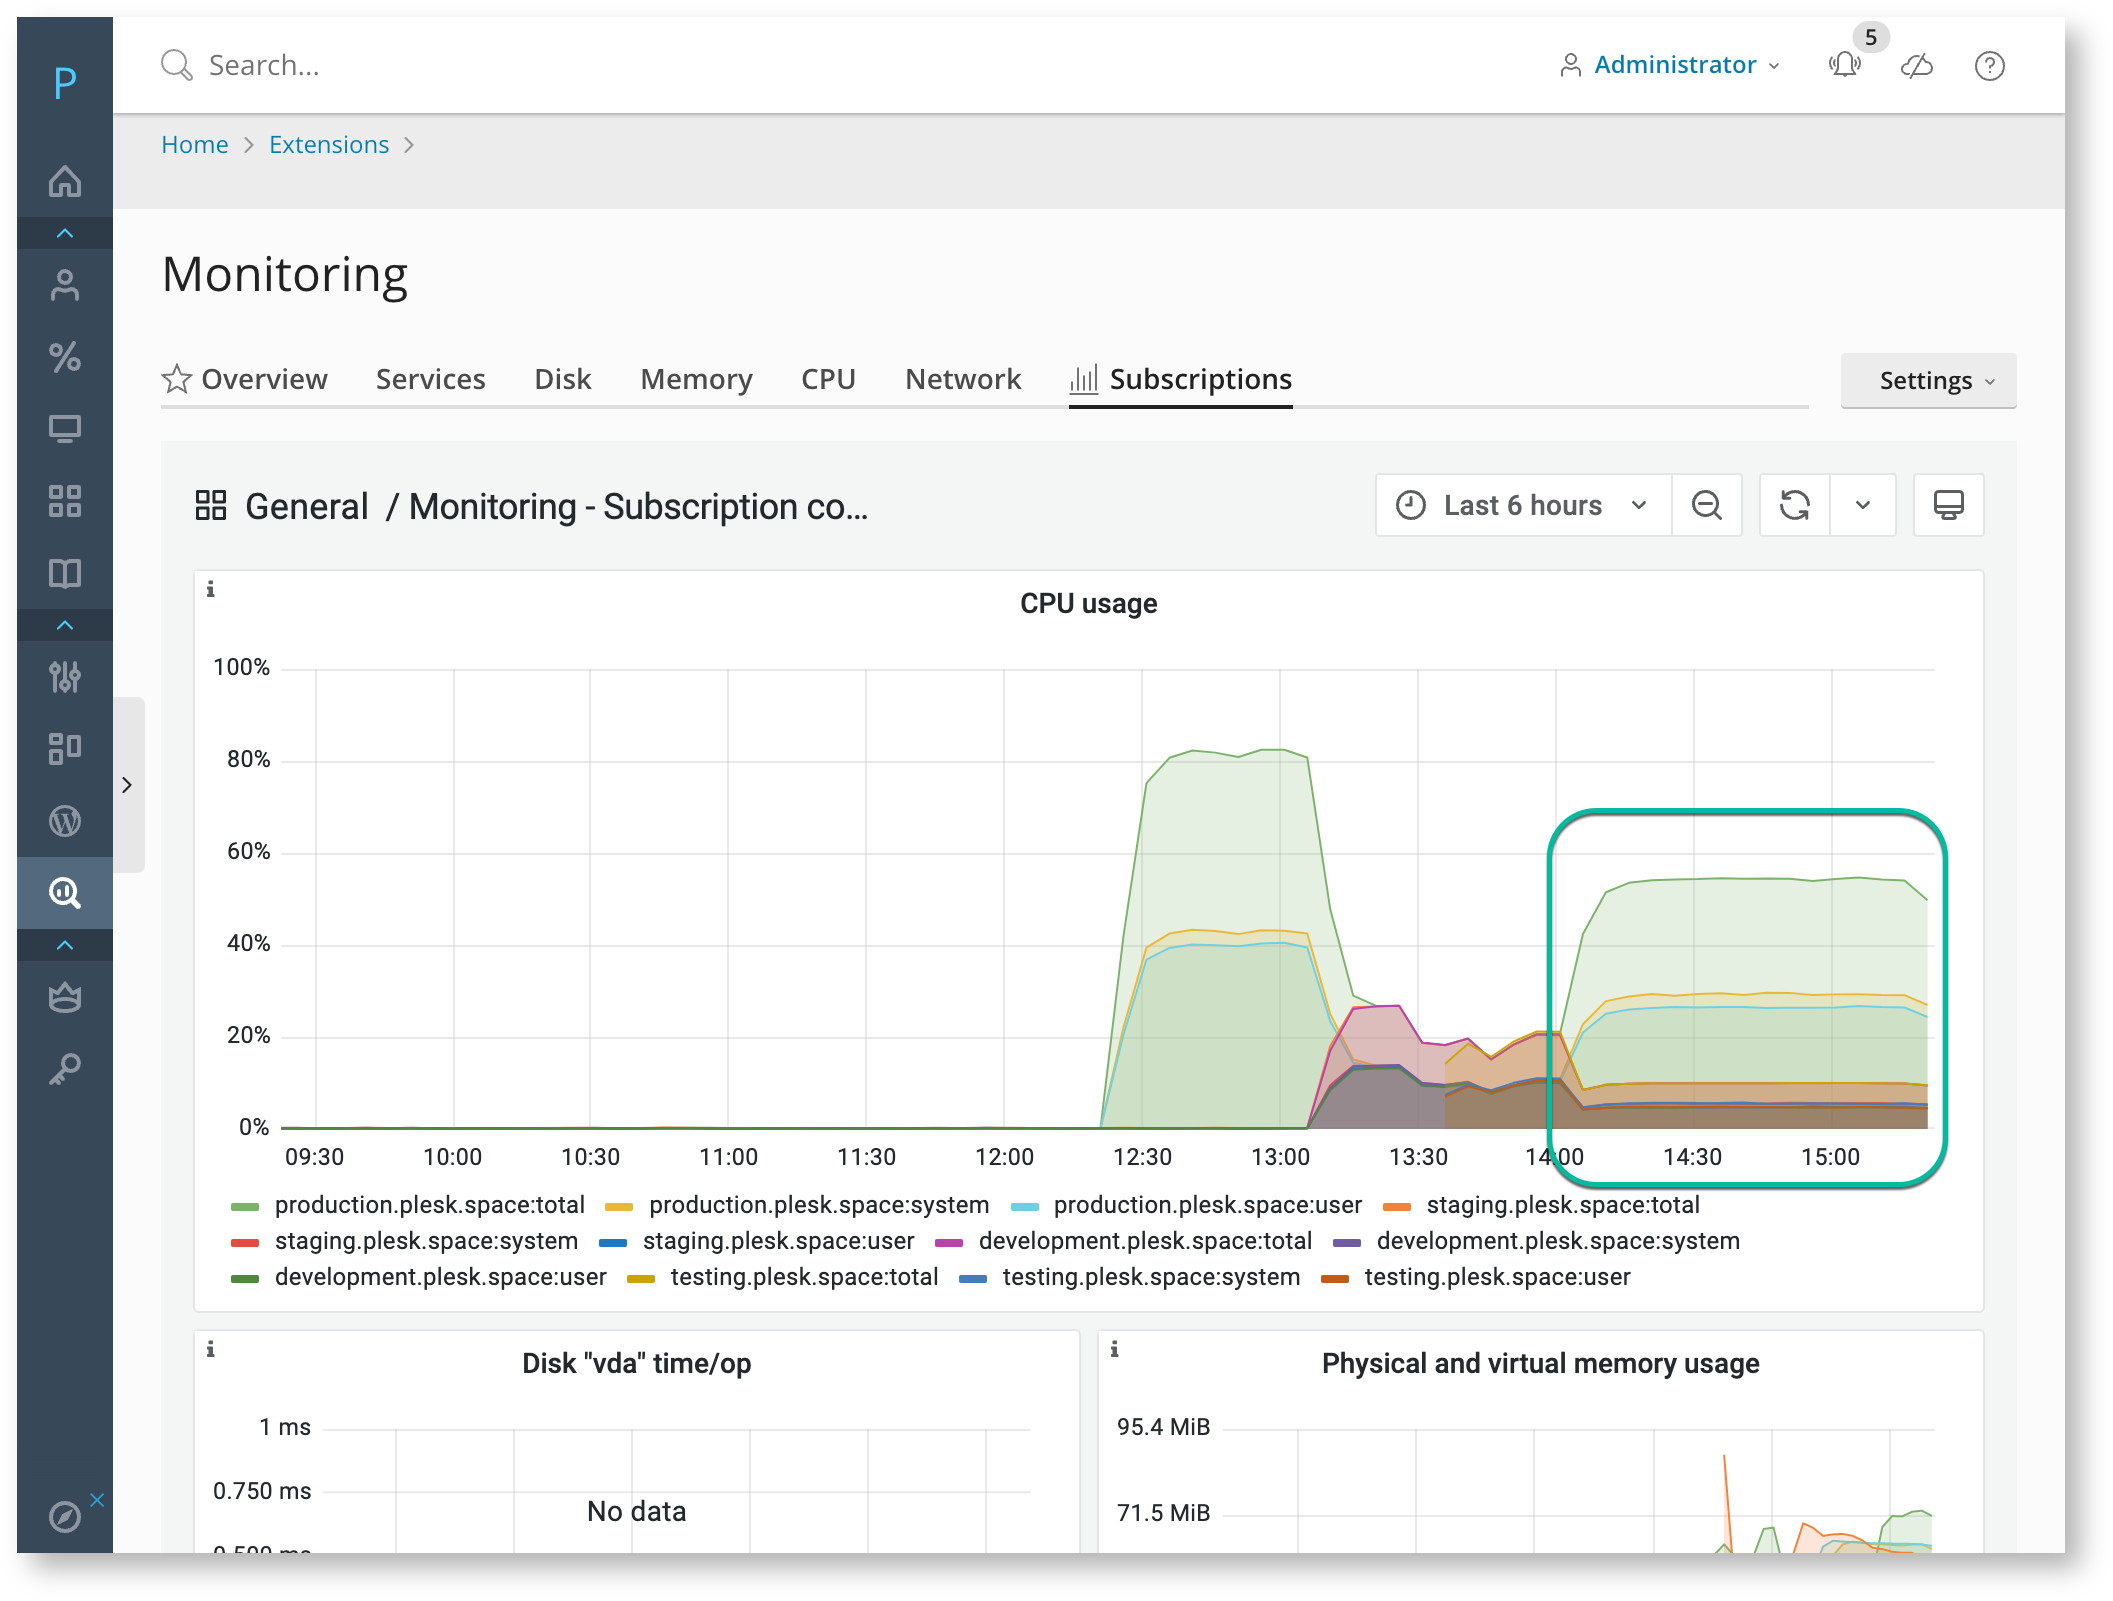Click the Home breadcrumb link
This screenshot has height=1601, width=2113.
195,145
